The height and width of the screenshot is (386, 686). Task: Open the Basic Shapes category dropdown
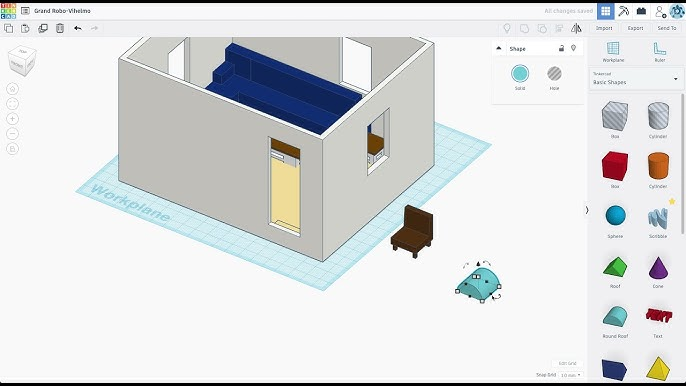[x=635, y=79]
